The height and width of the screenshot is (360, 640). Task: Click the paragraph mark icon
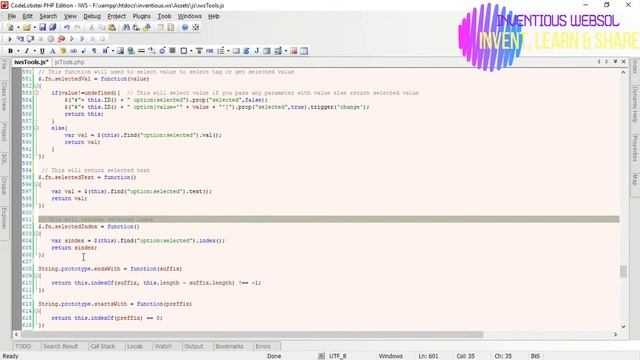(x=94, y=51)
